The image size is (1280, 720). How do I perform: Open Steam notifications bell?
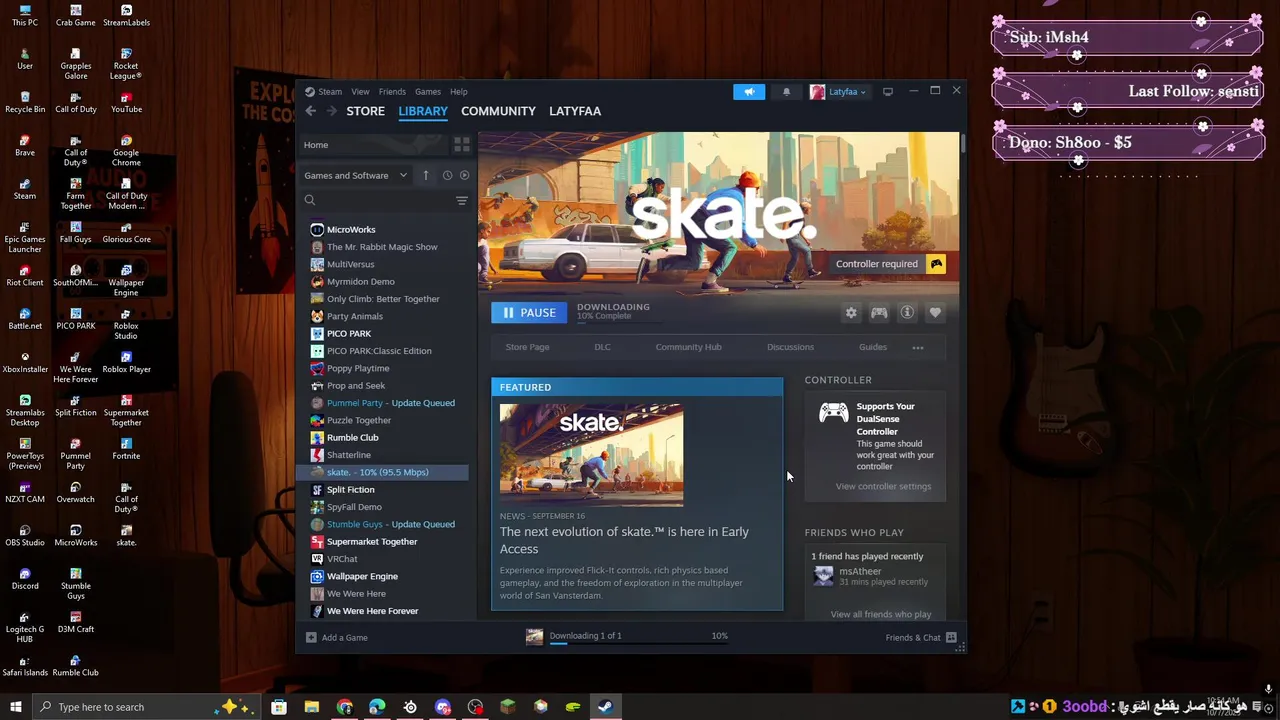click(786, 92)
